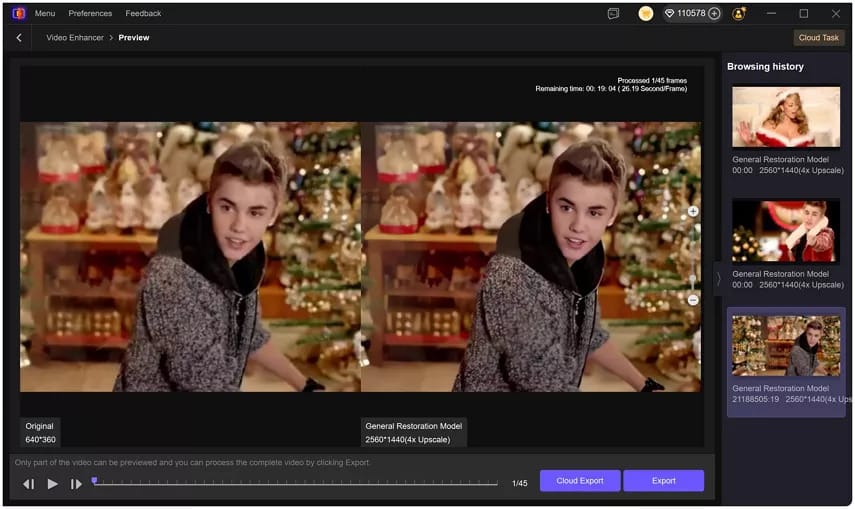The height and width of the screenshot is (509, 855).
Task: Zoom in on the preview with plus icon
Action: tap(693, 212)
